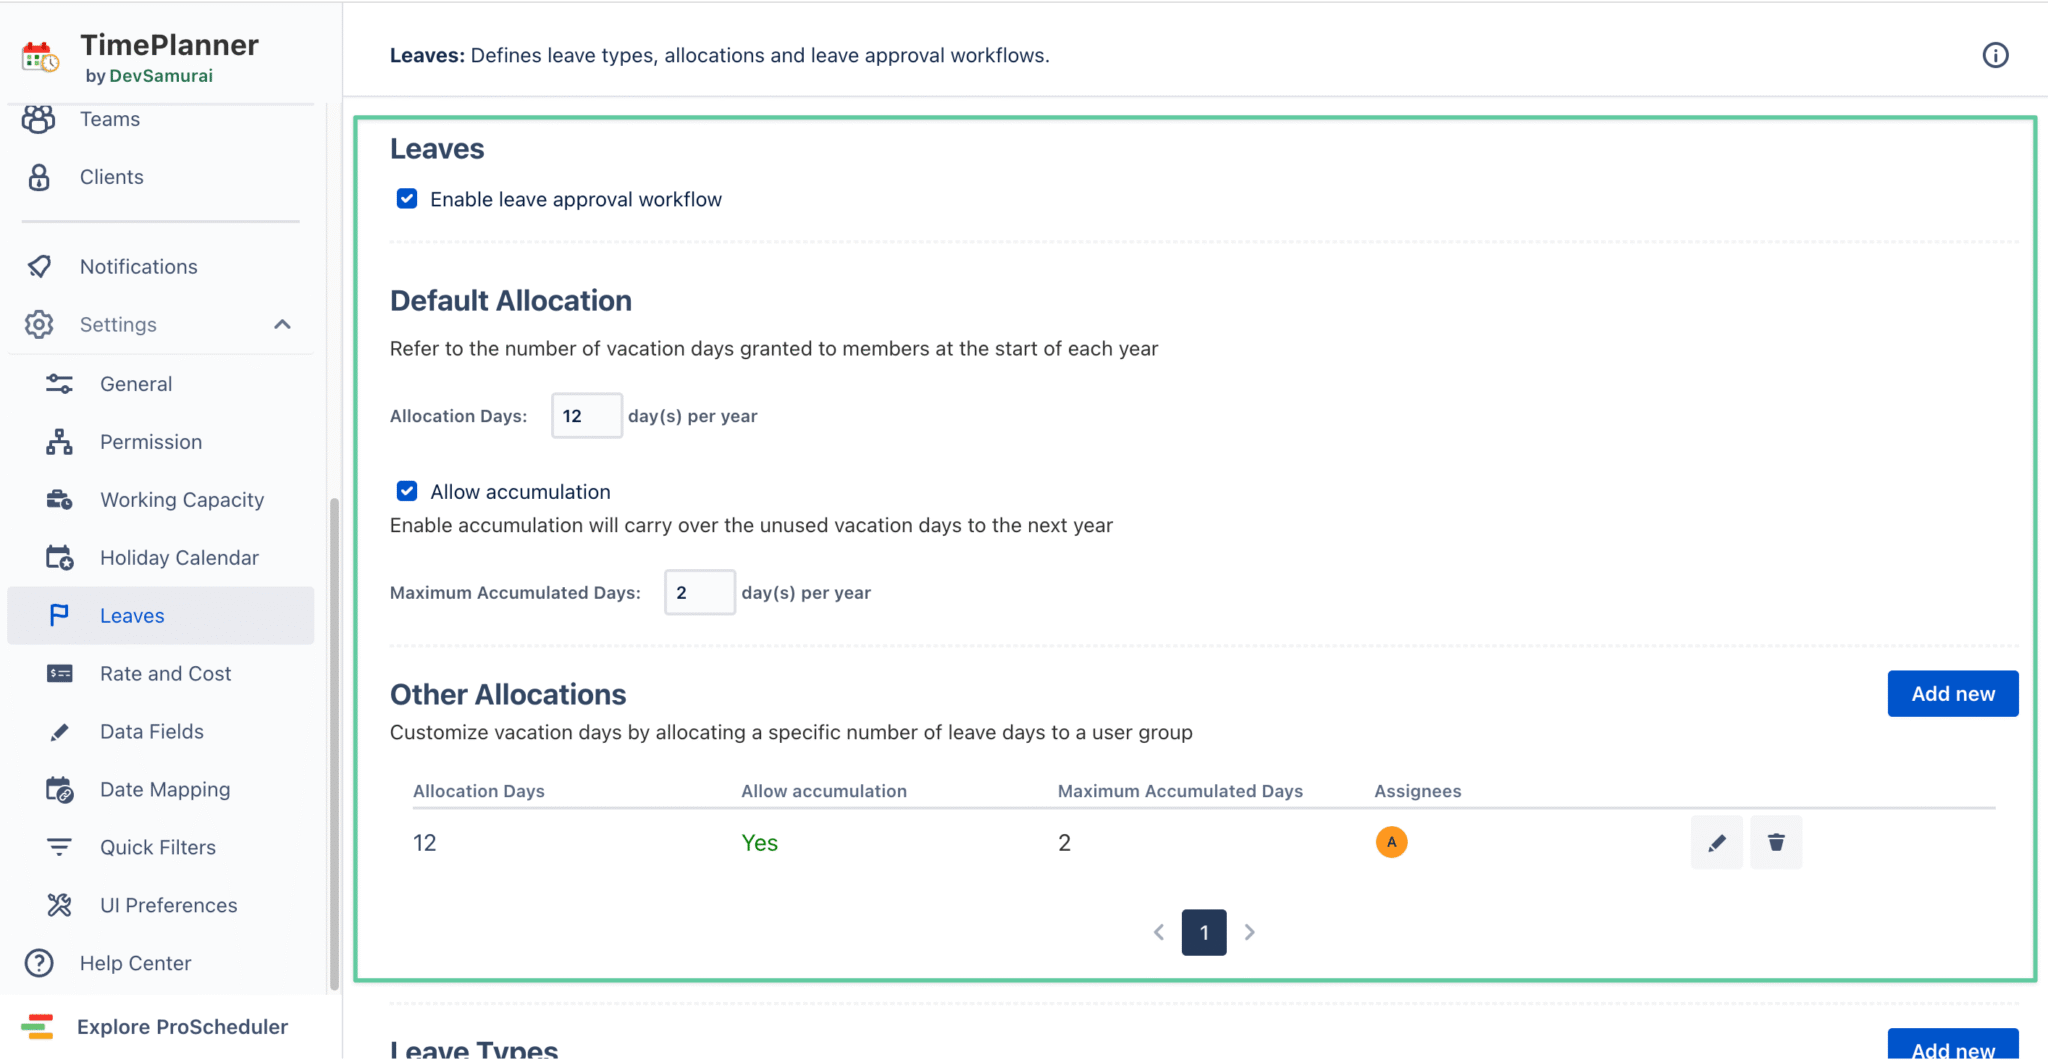Image resolution: width=2048 pixels, height=1060 pixels.
Task: Edit the allocation row with pencil button
Action: [x=1717, y=842]
